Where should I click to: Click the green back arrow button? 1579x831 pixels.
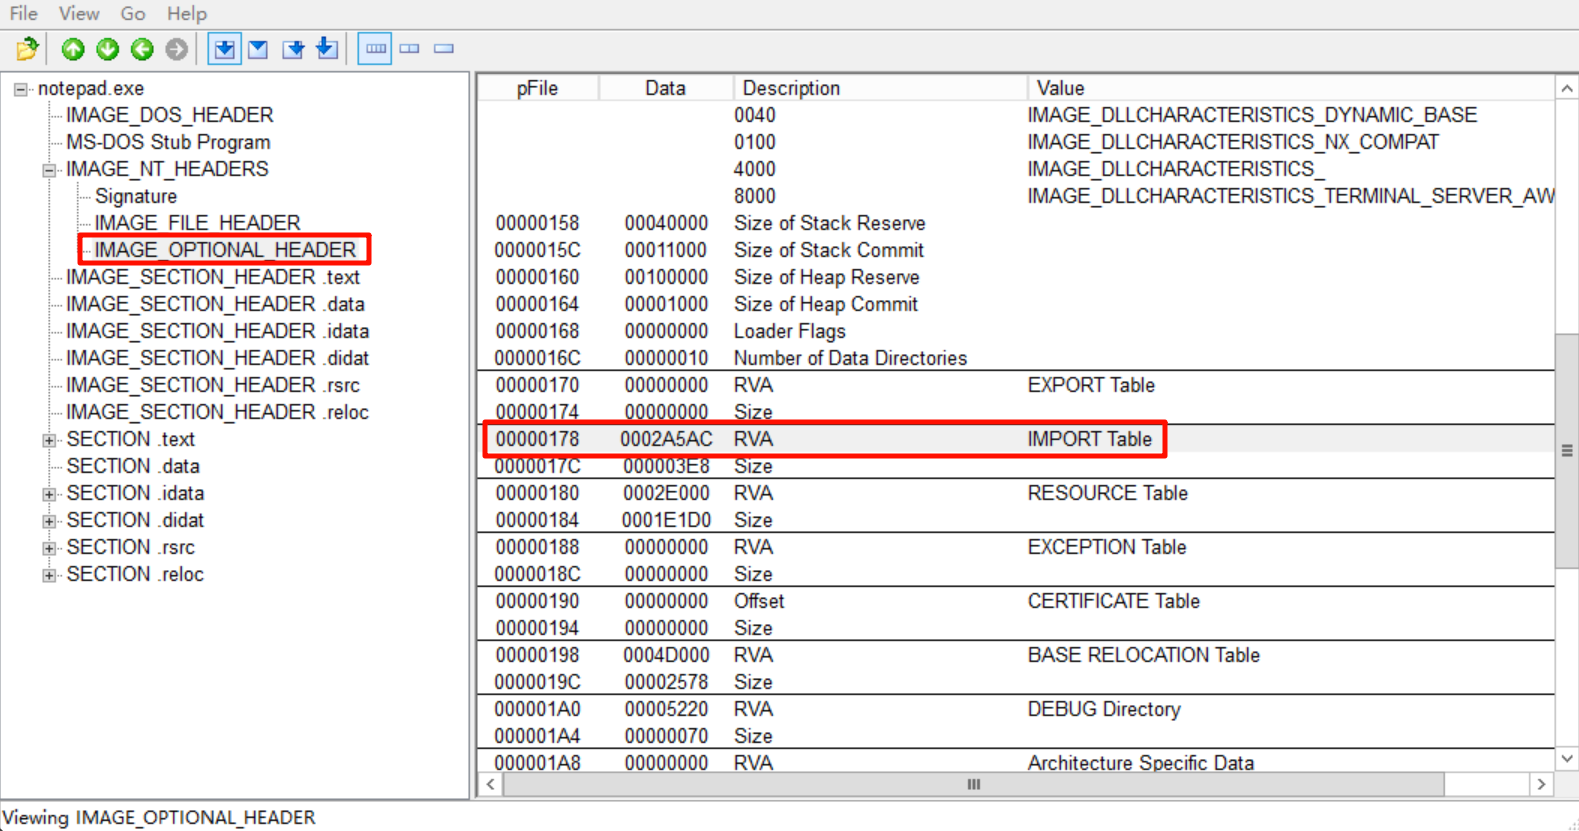[x=142, y=48]
